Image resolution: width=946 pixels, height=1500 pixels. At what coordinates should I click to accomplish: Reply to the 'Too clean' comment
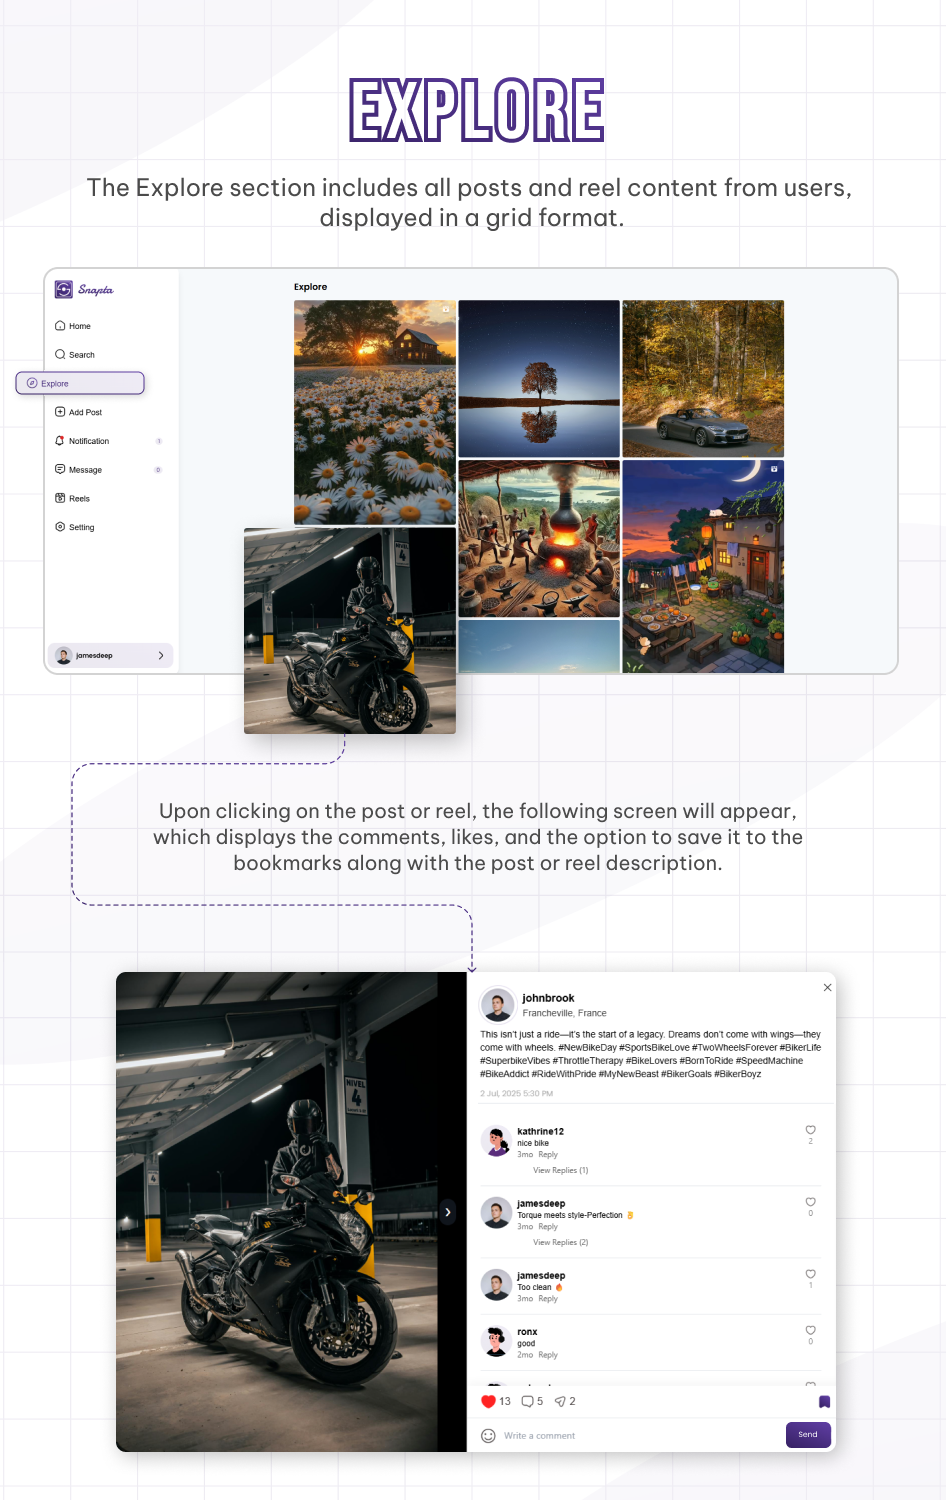548,1298
